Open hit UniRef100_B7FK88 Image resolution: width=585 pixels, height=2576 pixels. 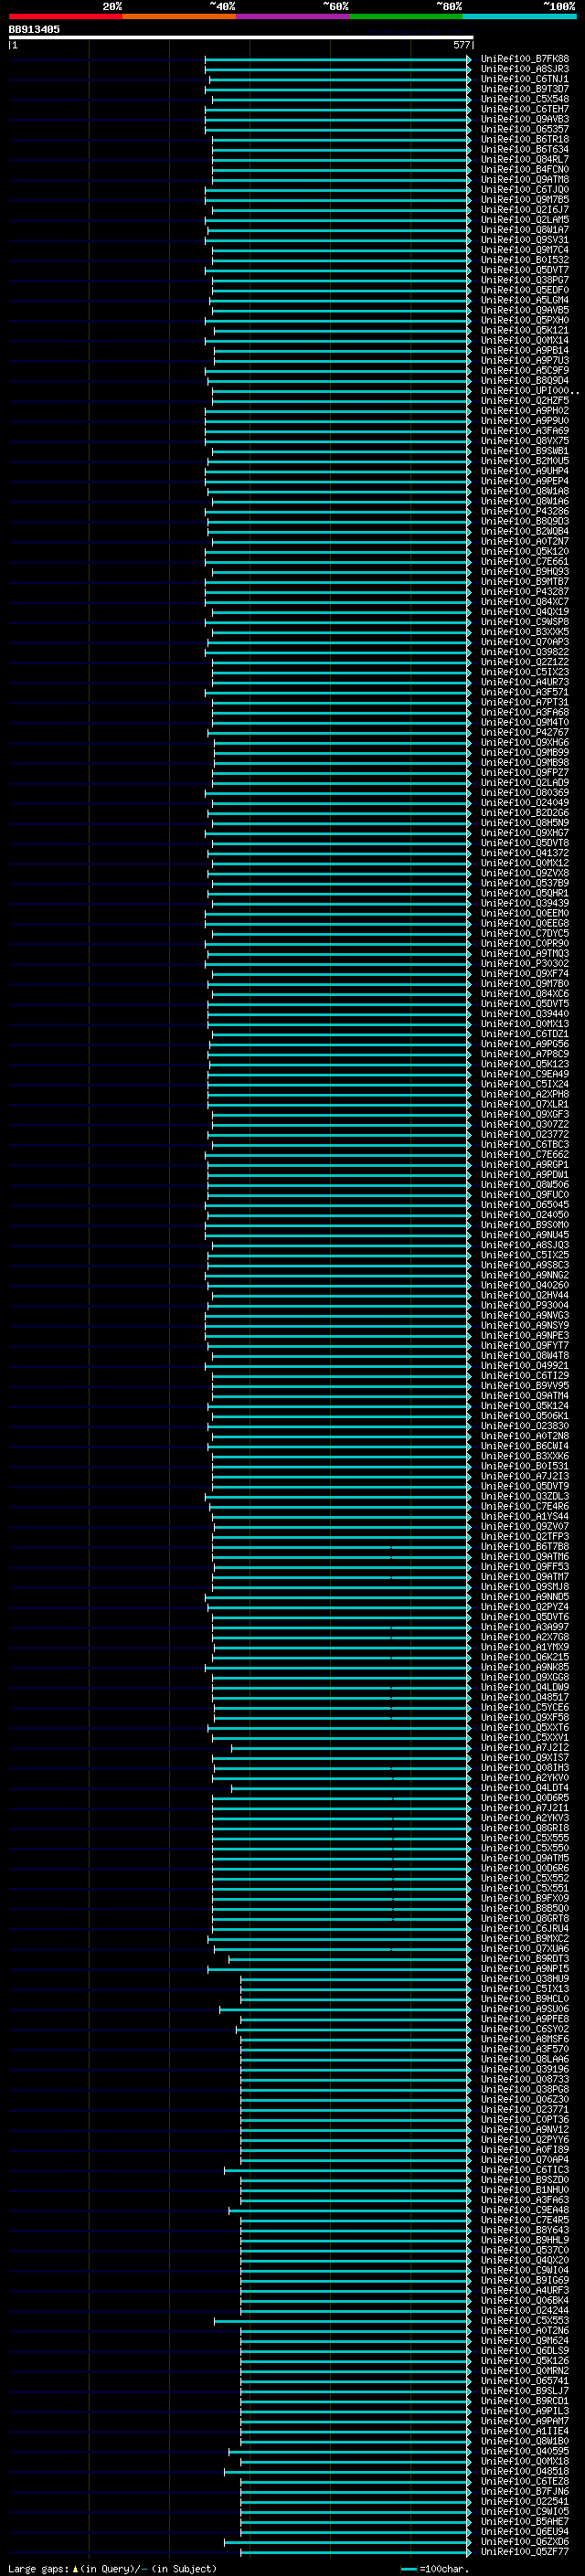pos(524,59)
